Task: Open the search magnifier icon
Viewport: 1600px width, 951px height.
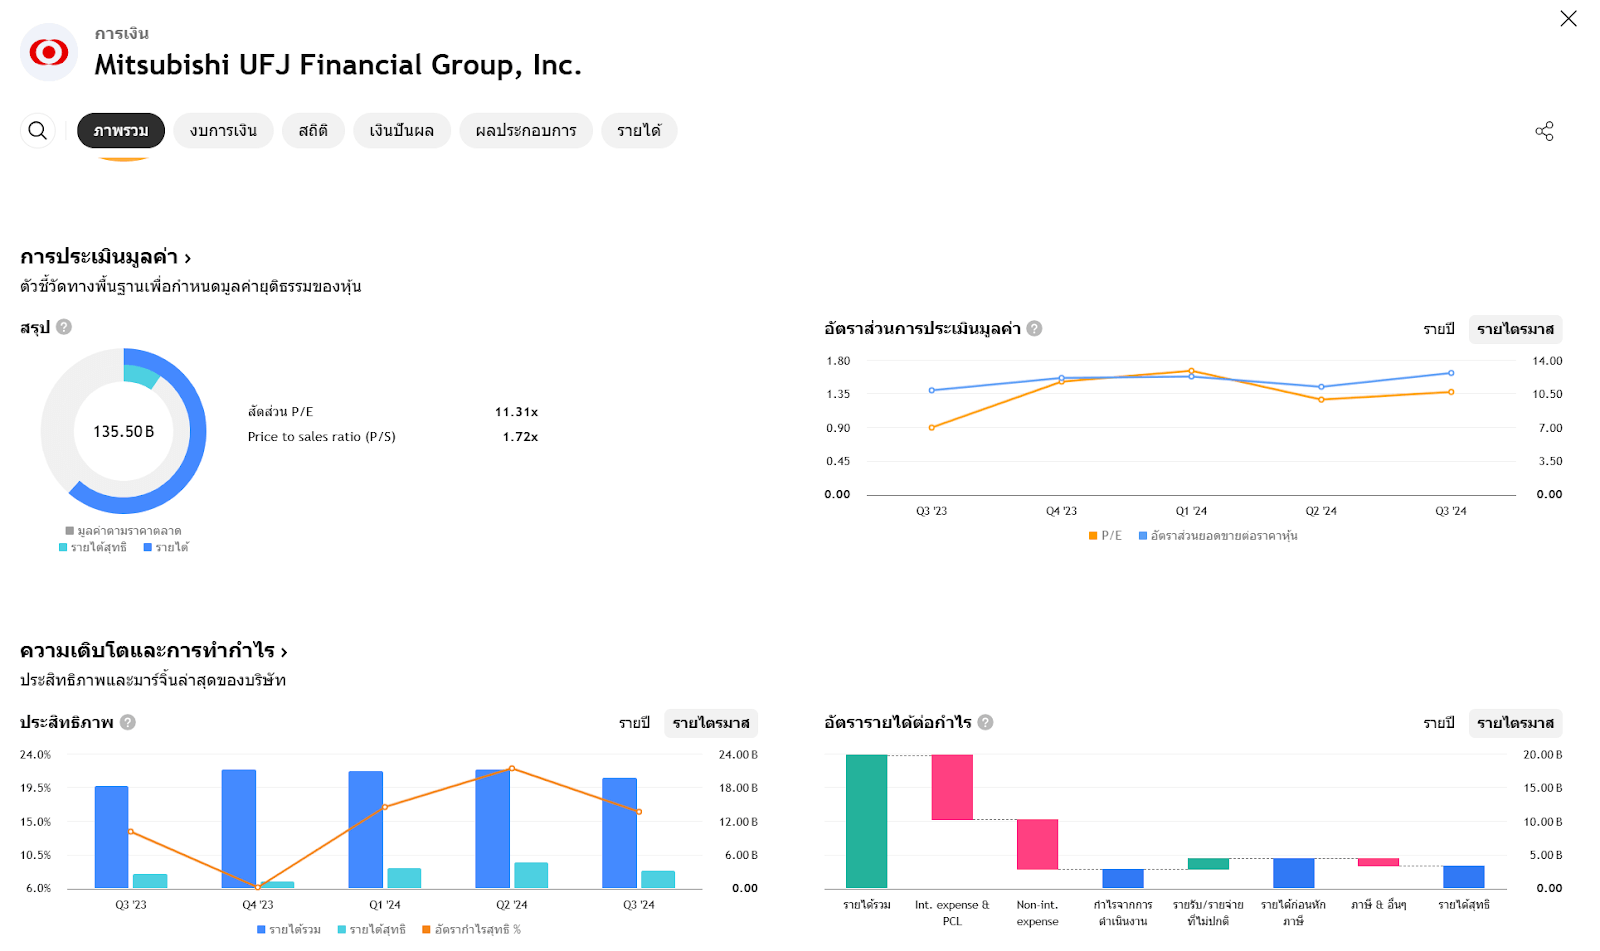Action: coord(38,131)
